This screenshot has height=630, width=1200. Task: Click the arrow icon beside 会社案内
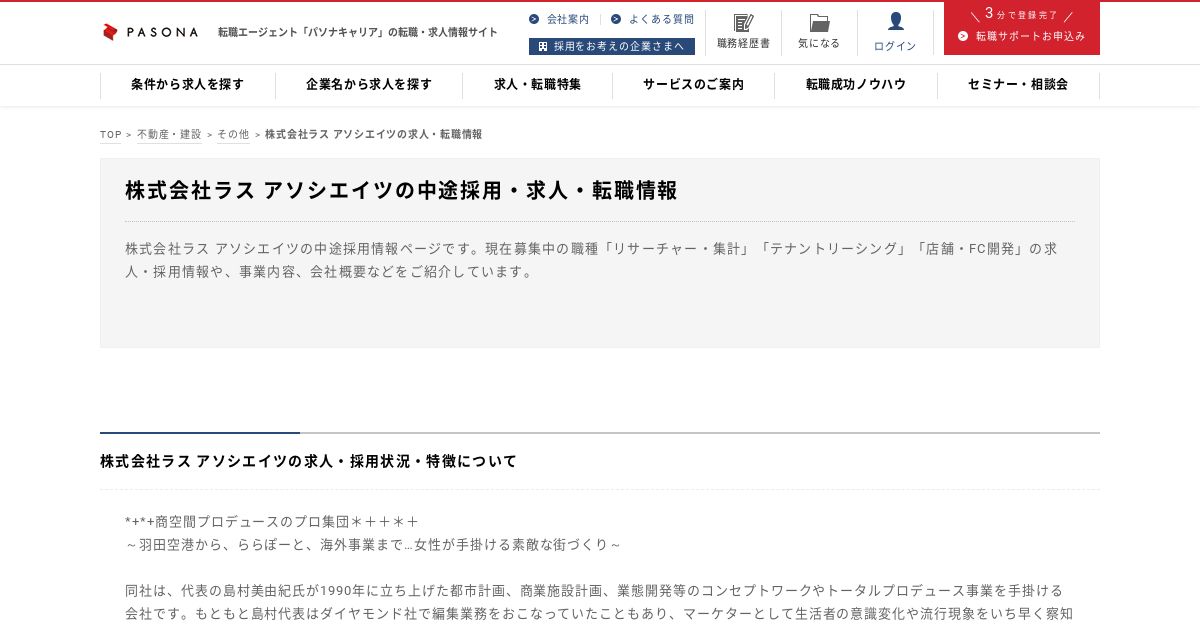click(534, 19)
